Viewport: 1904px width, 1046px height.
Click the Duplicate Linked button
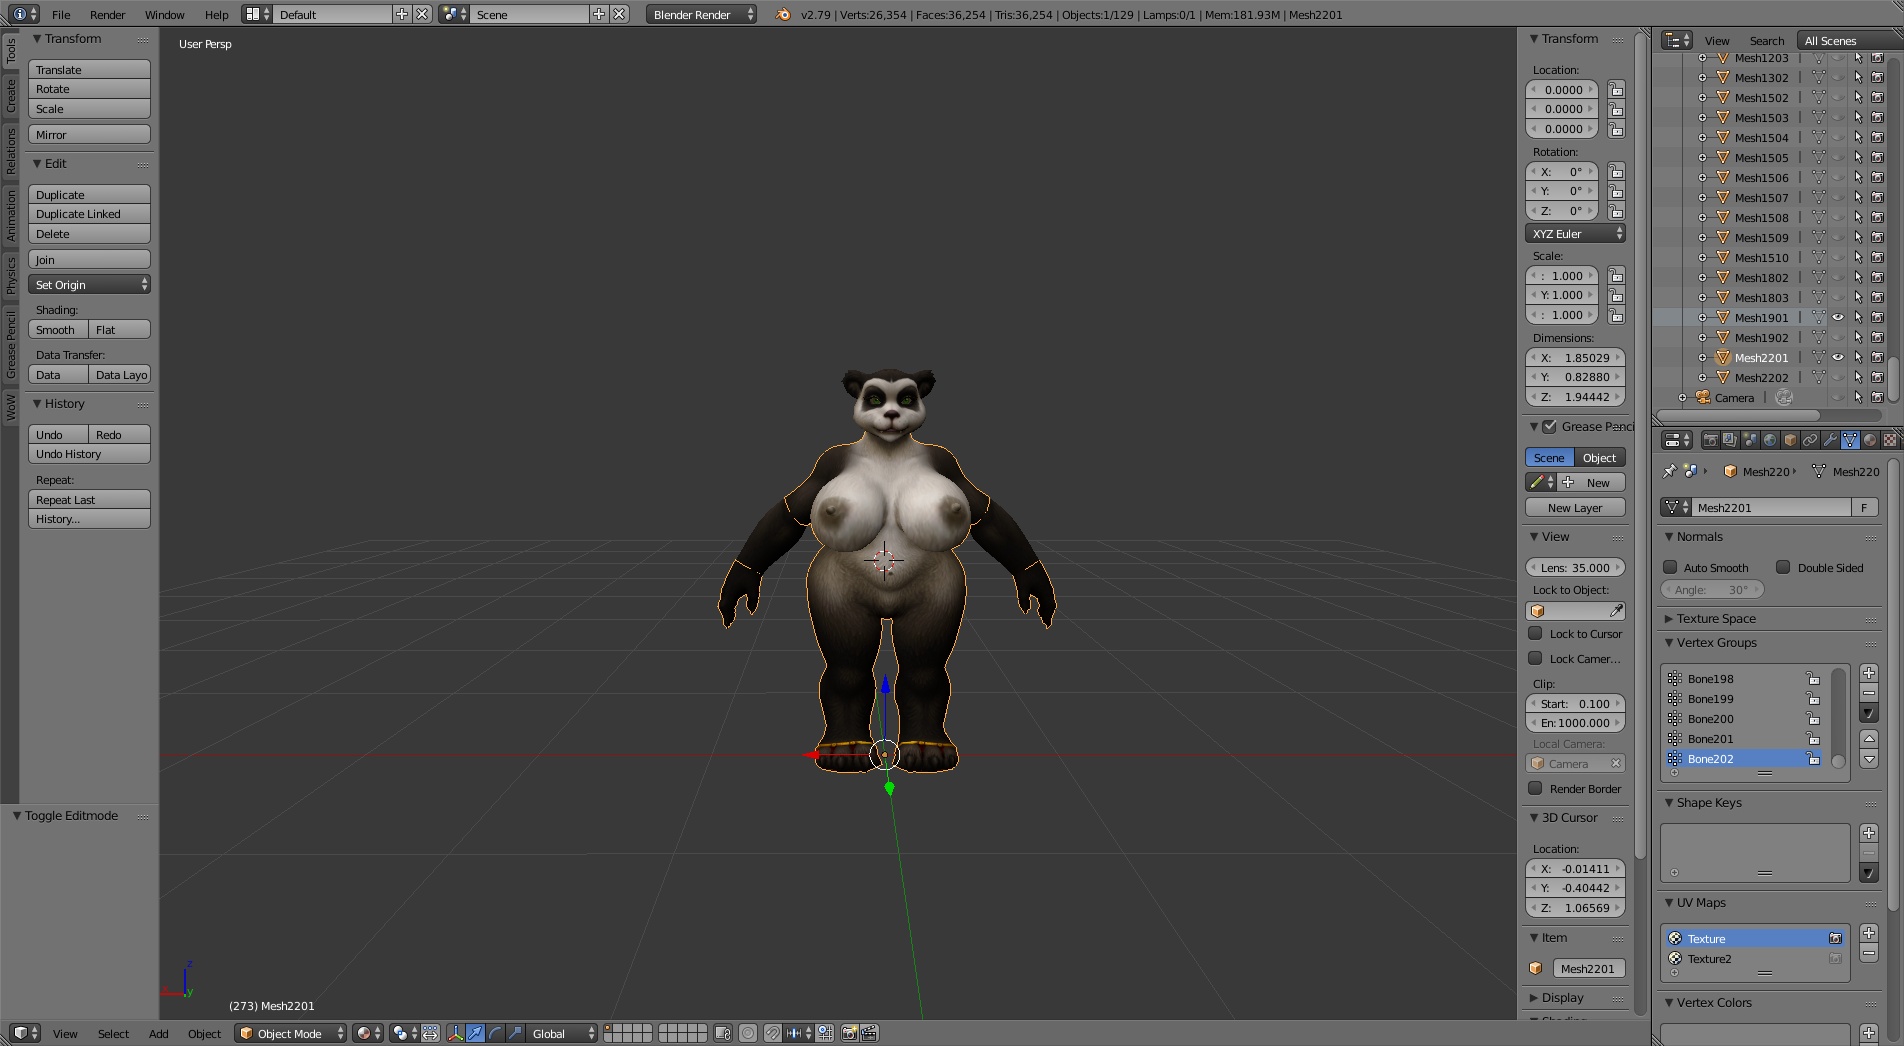[x=89, y=214]
